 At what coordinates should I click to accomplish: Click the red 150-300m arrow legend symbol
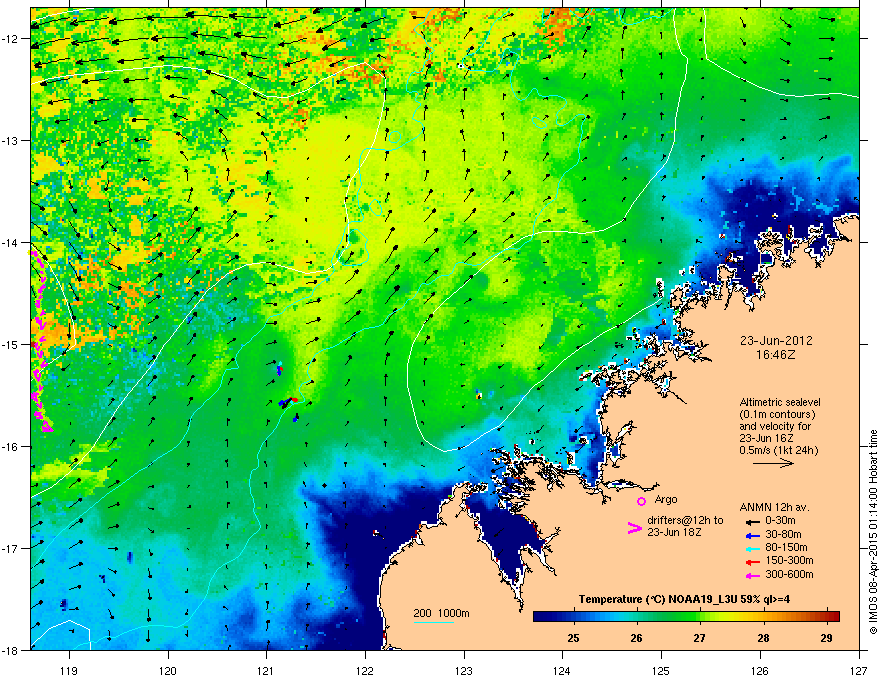click(x=752, y=561)
